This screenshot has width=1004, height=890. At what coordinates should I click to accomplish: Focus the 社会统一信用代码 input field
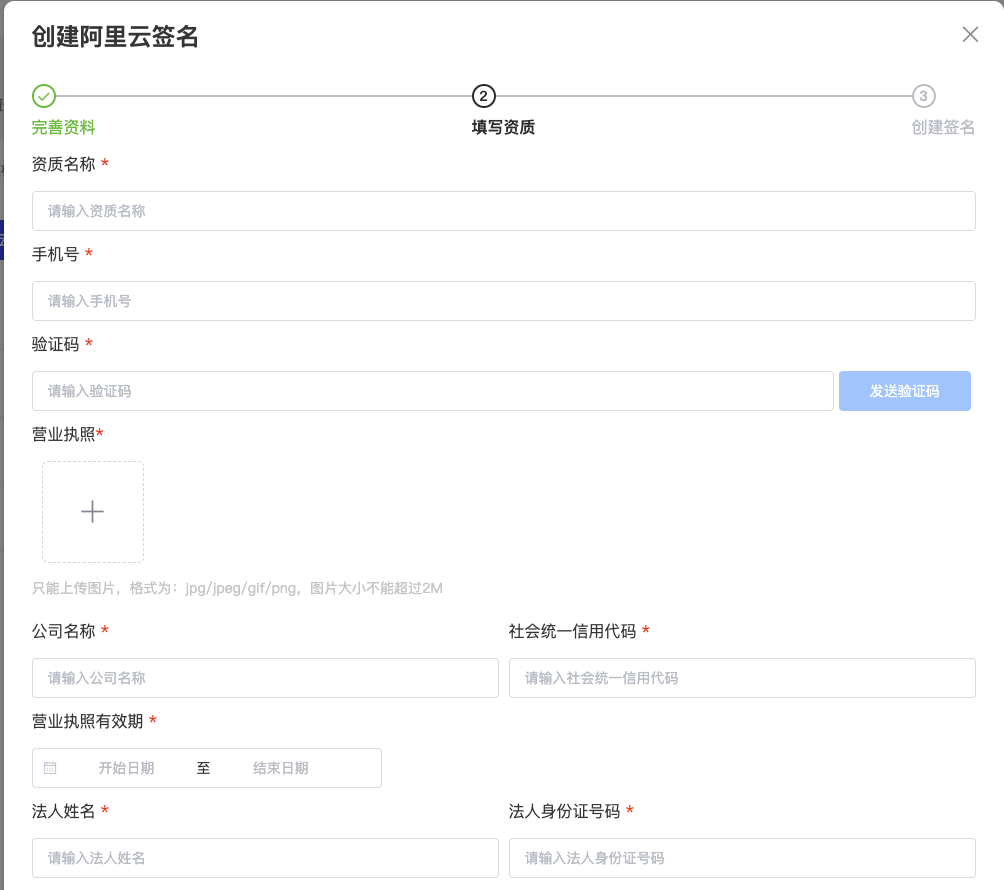(742, 678)
